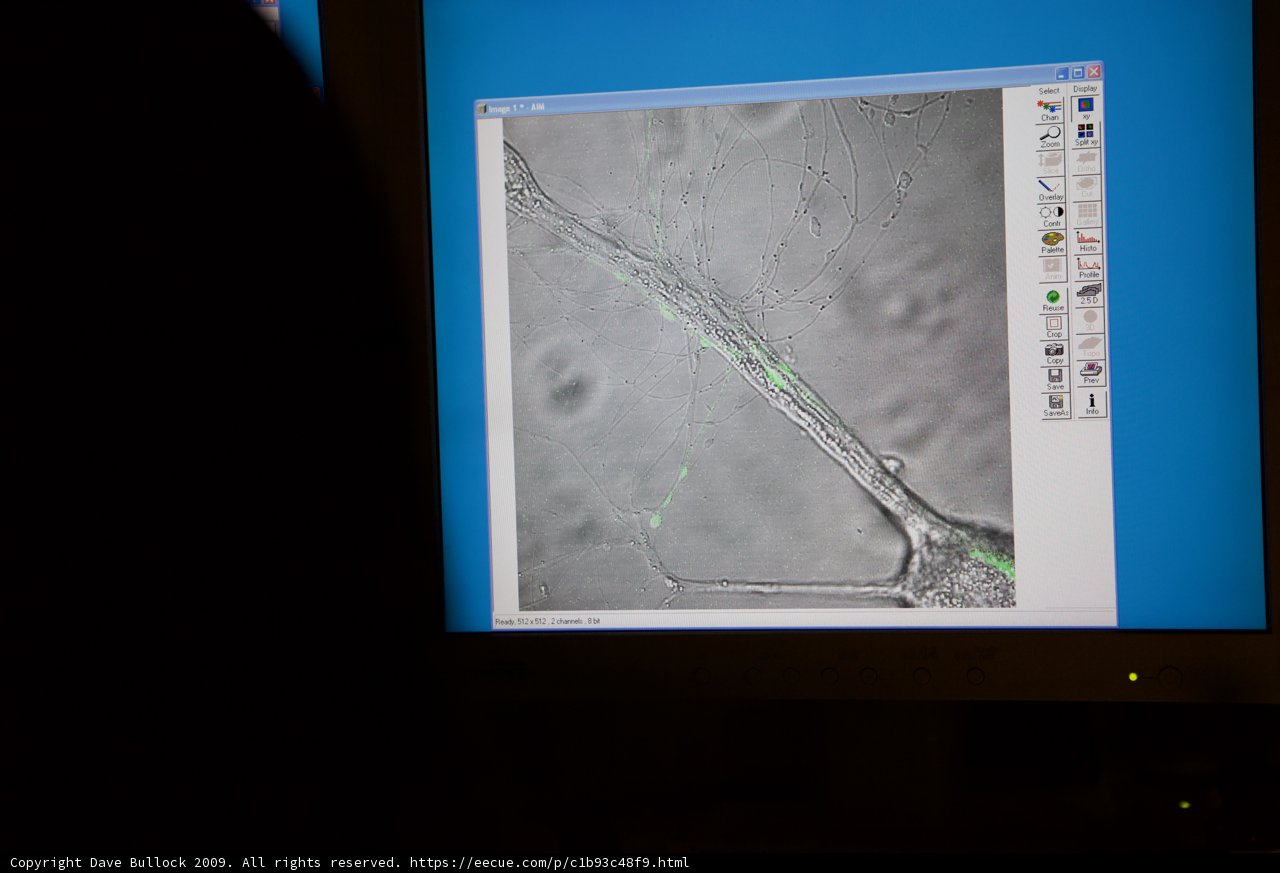Show the intensity Profile display
Screen dimensions: 1280x873
pyautogui.click(x=1089, y=267)
